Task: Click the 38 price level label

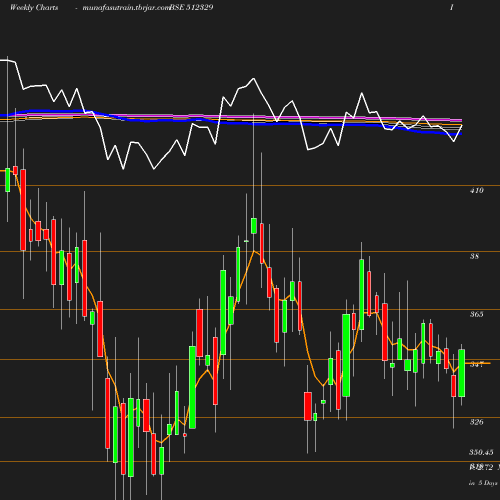Action: tap(474, 256)
